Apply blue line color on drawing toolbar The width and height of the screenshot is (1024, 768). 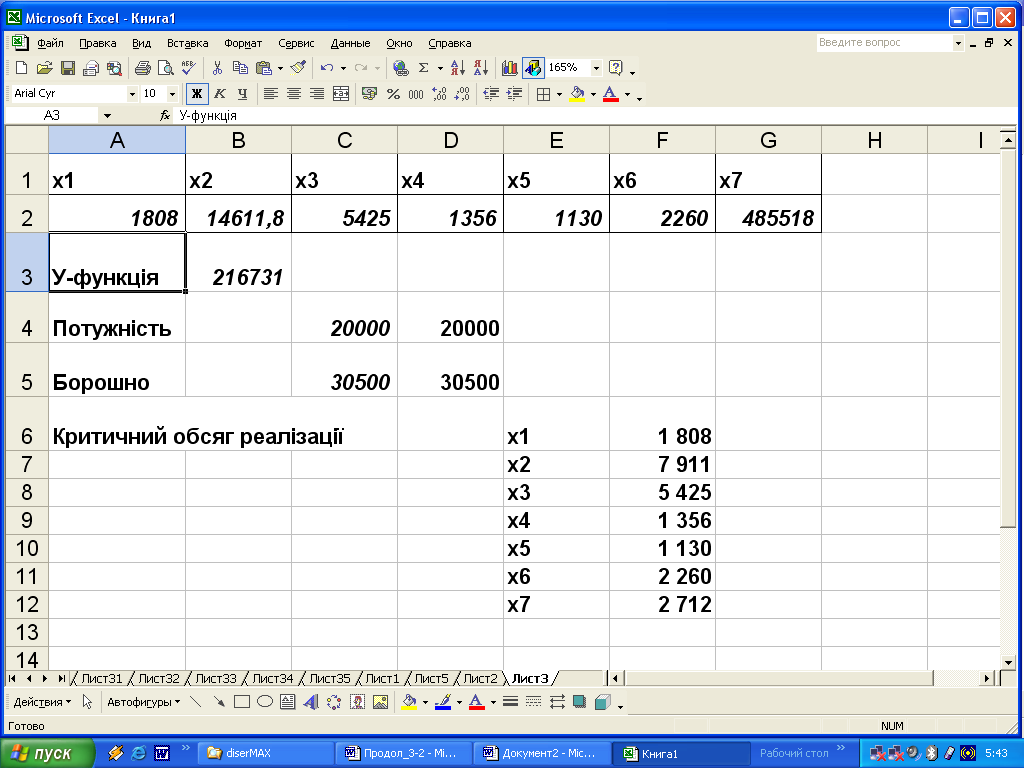[x=443, y=702]
